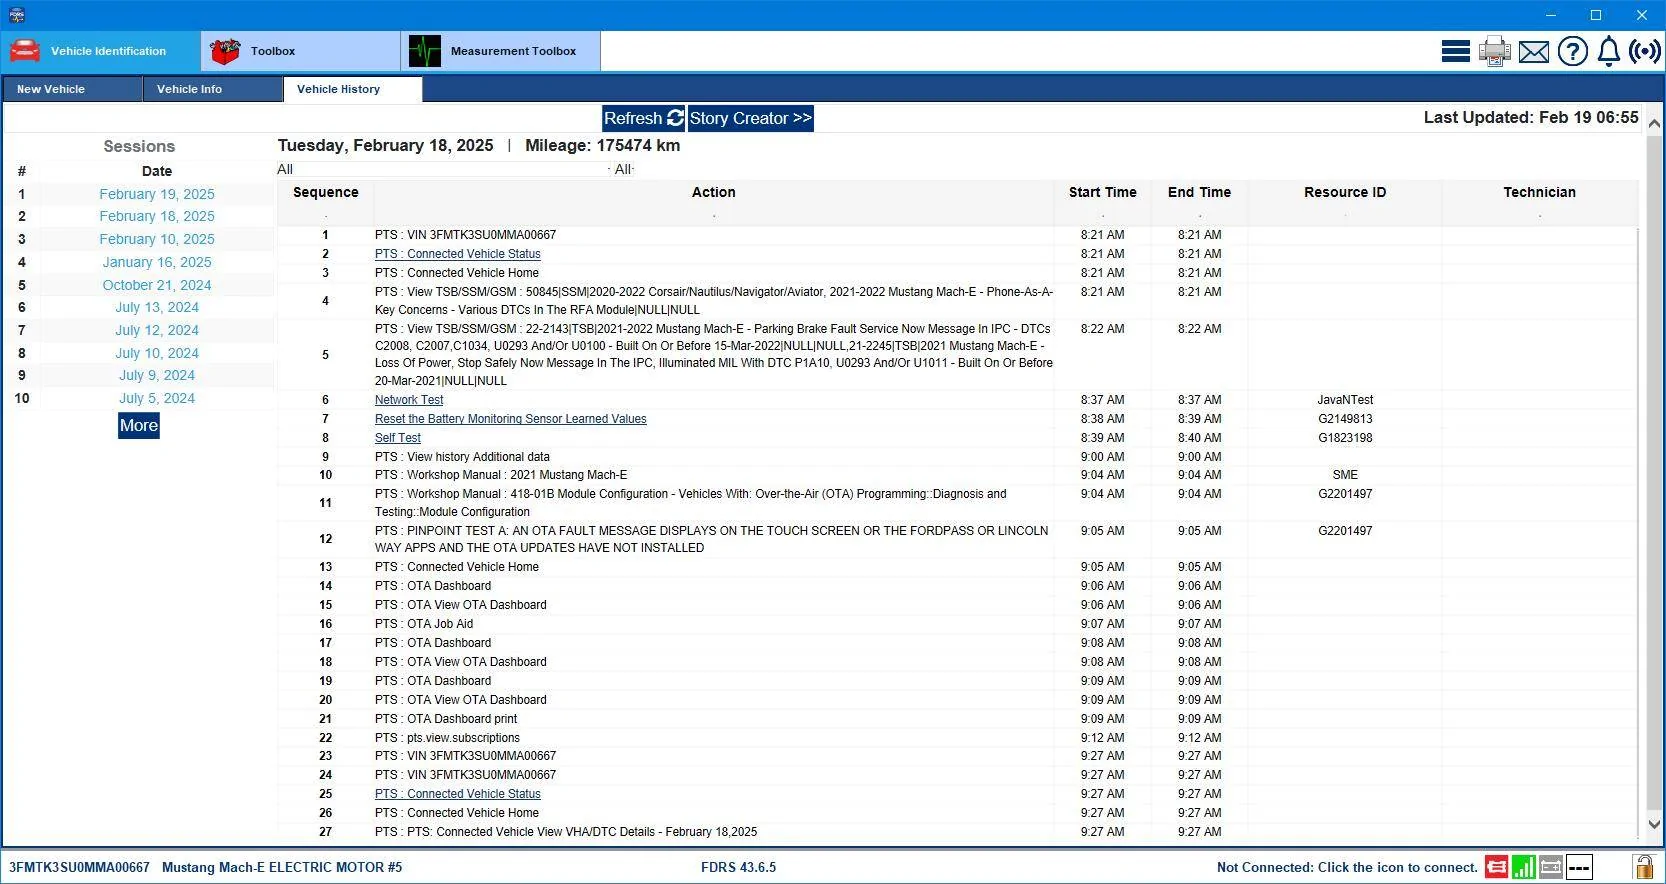Open the July 13, 2024 session
Viewport: 1666px width, 884px height.
tap(157, 307)
